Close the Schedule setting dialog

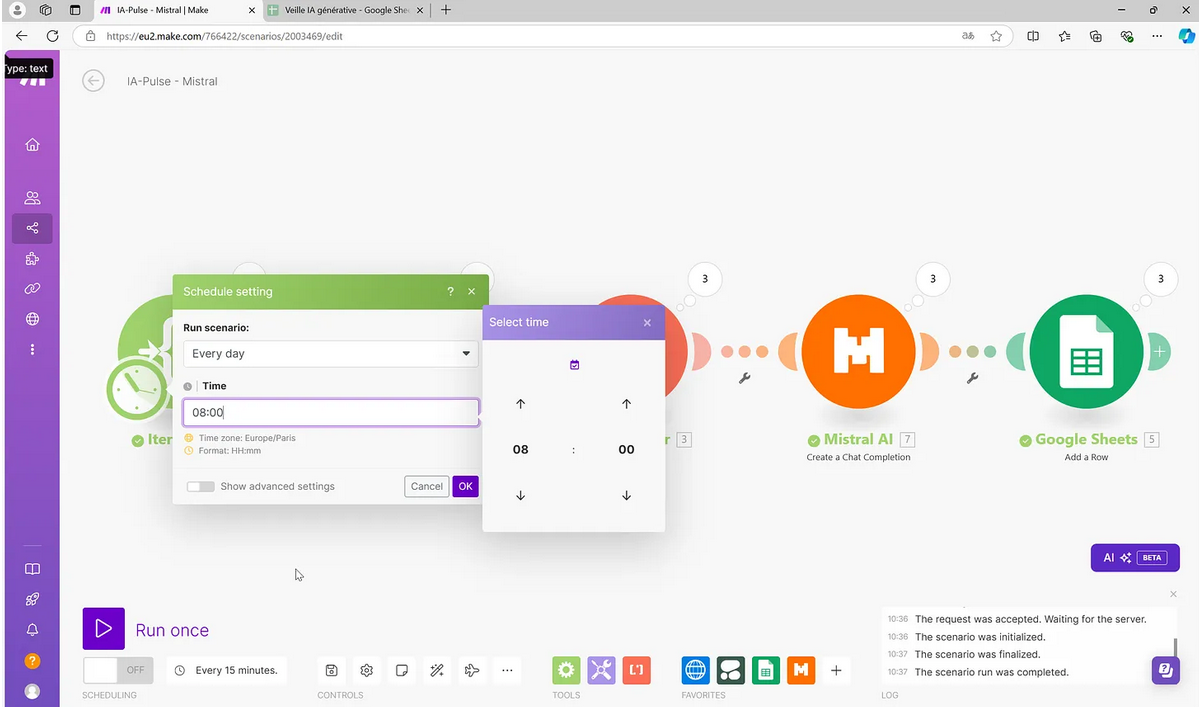[x=471, y=291]
